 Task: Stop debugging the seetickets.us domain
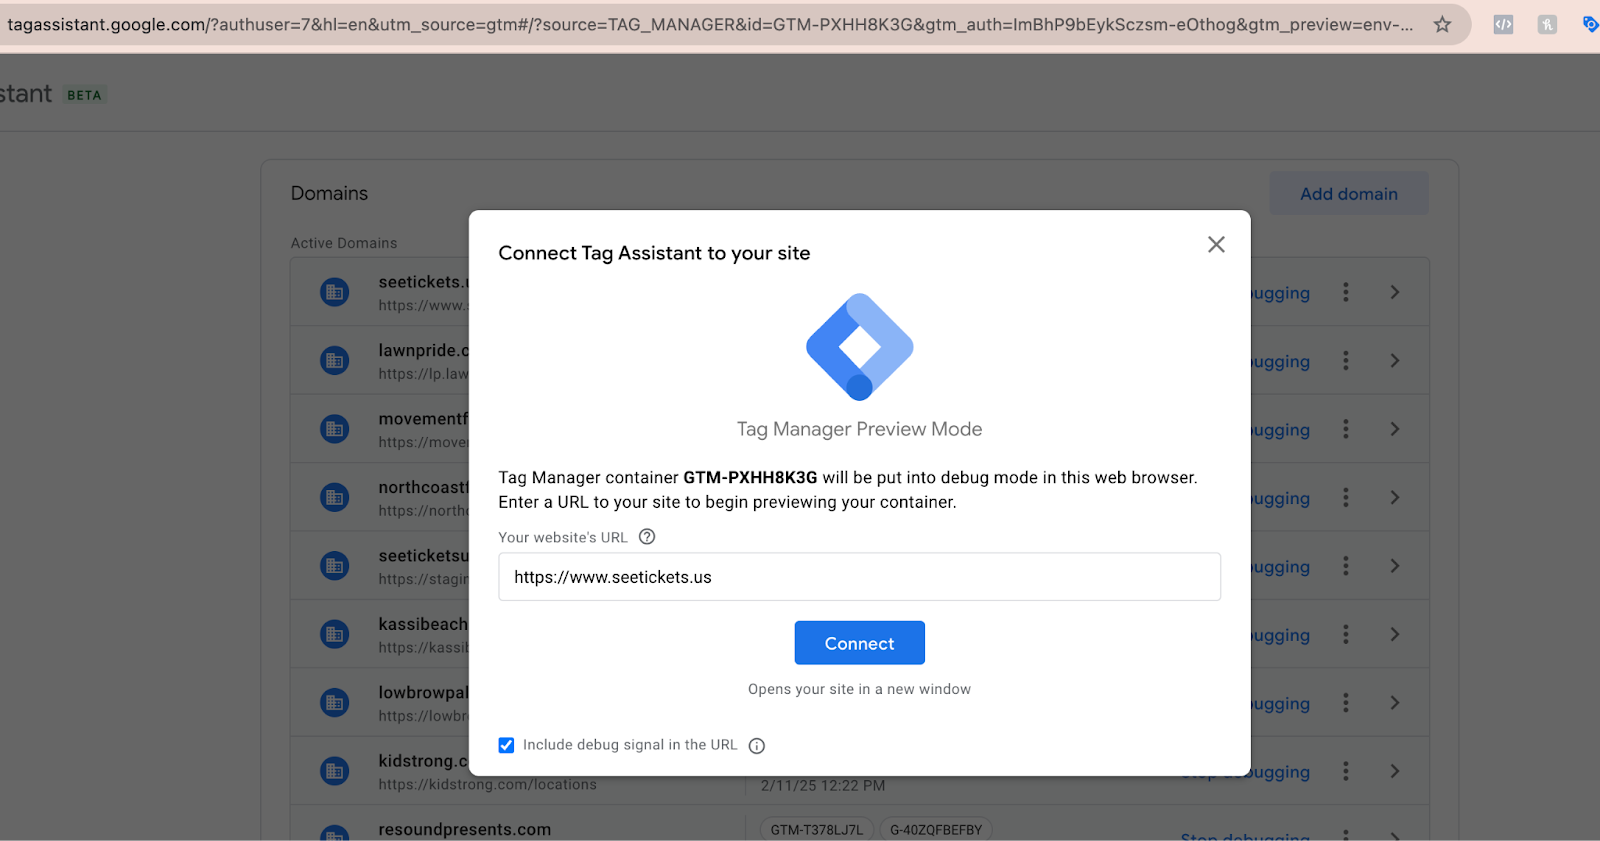pos(1280,293)
